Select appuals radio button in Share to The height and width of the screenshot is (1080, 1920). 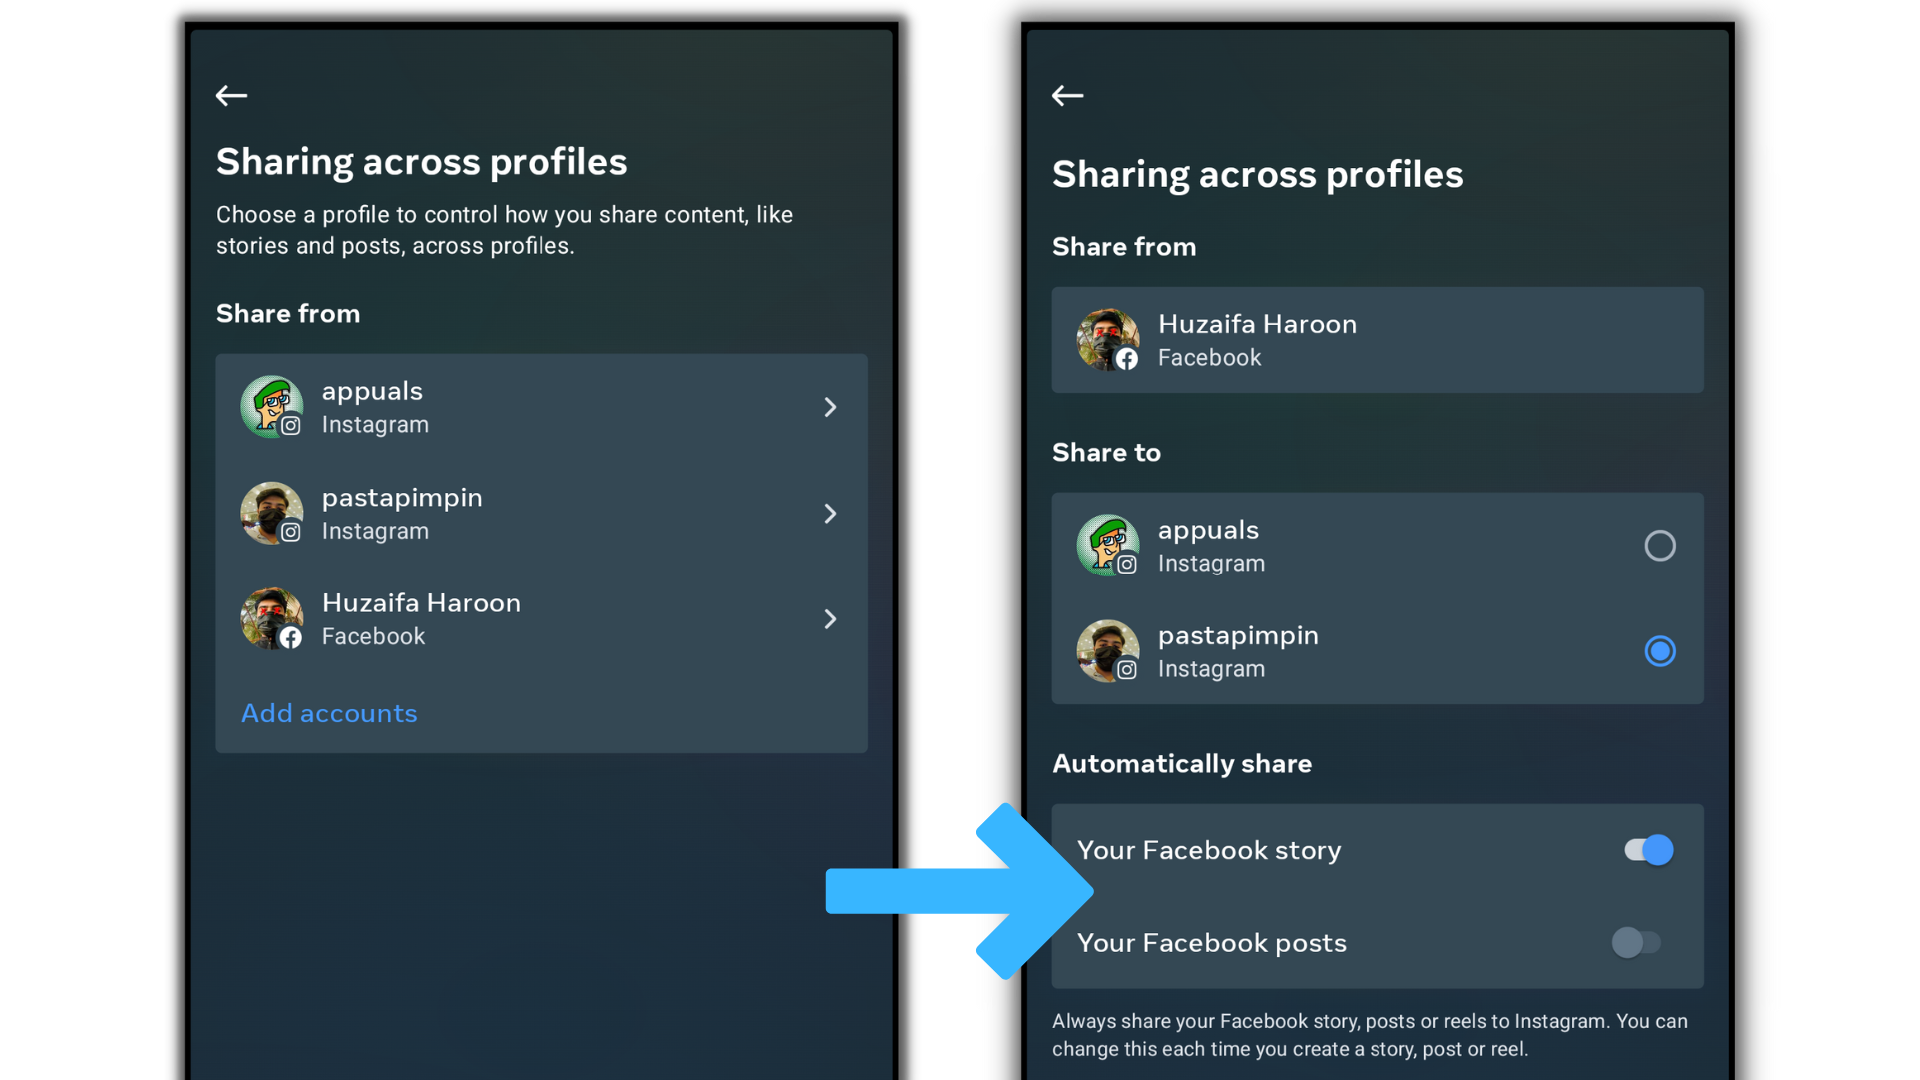coord(1659,546)
